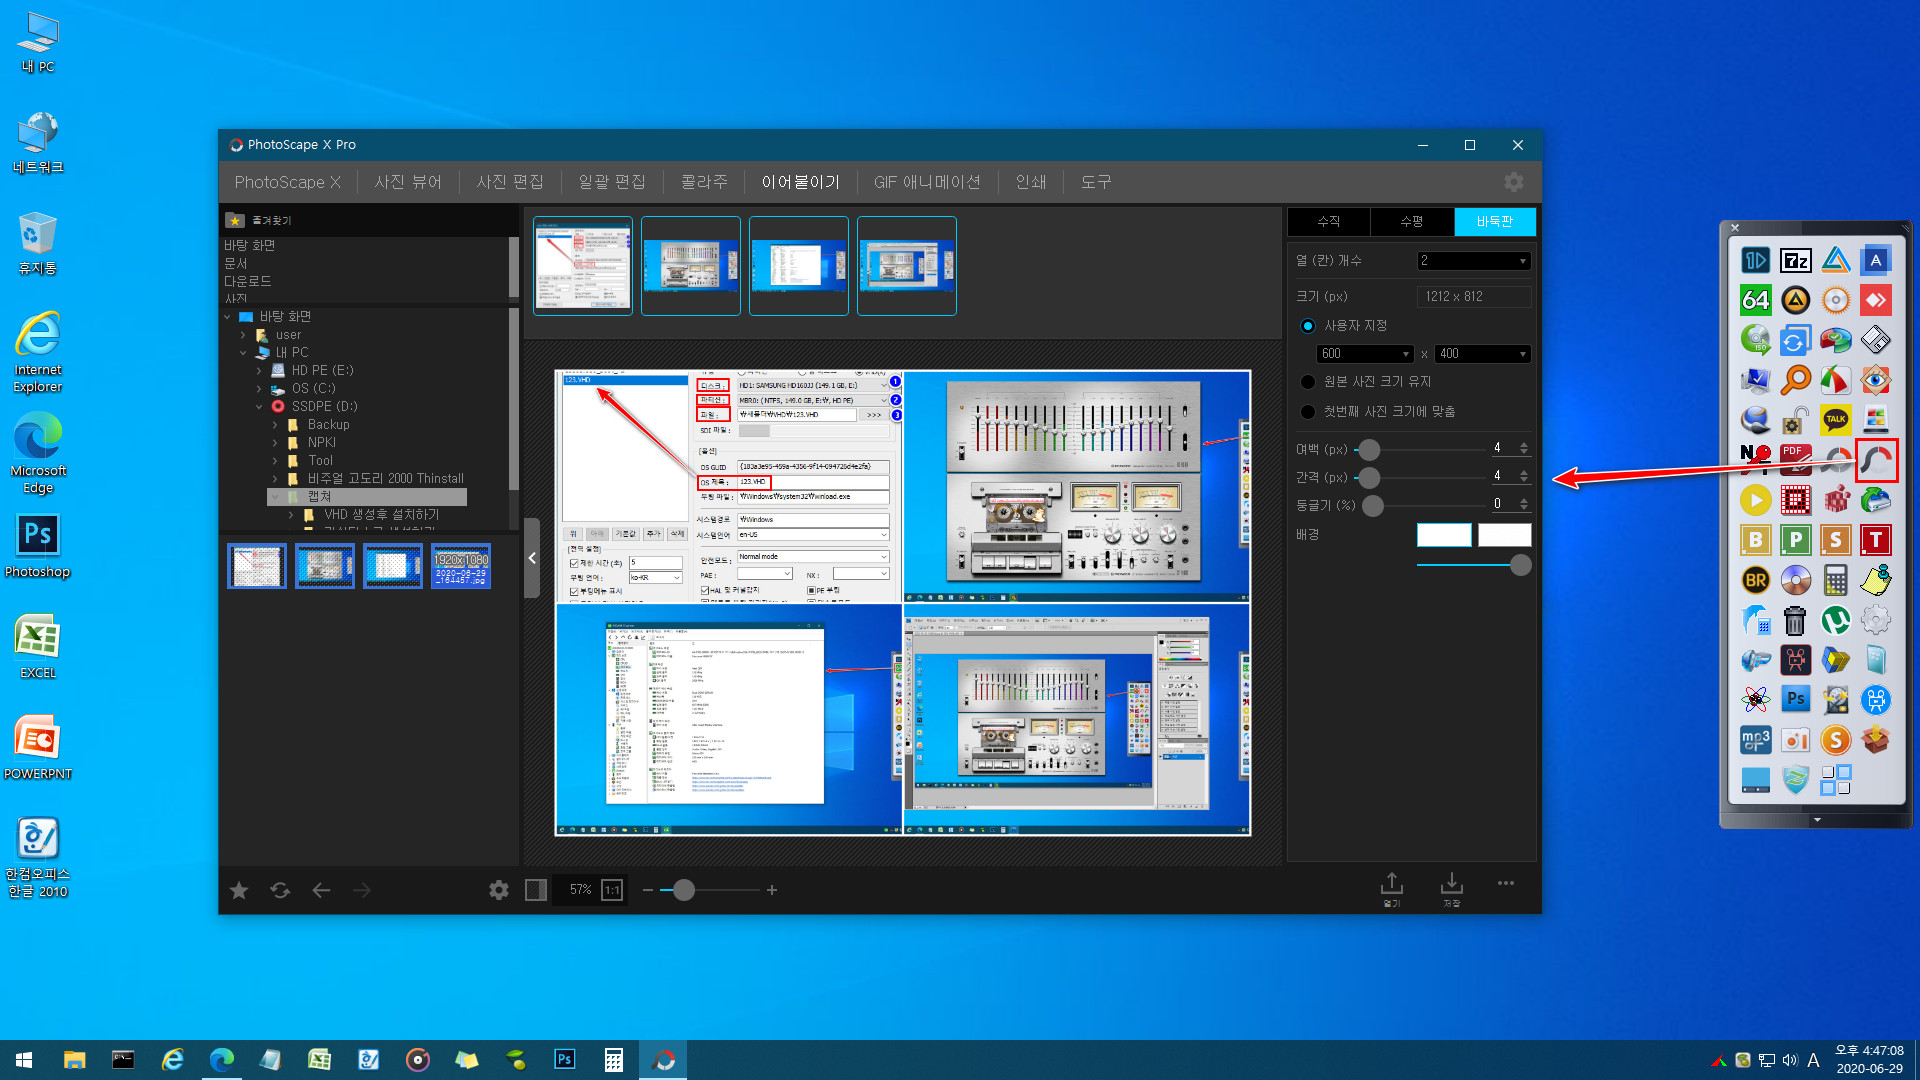The height and width of the screenshot is (1080, 1920).
Task: Open the BR icon in launcher panel
Action: point(1756,580)
